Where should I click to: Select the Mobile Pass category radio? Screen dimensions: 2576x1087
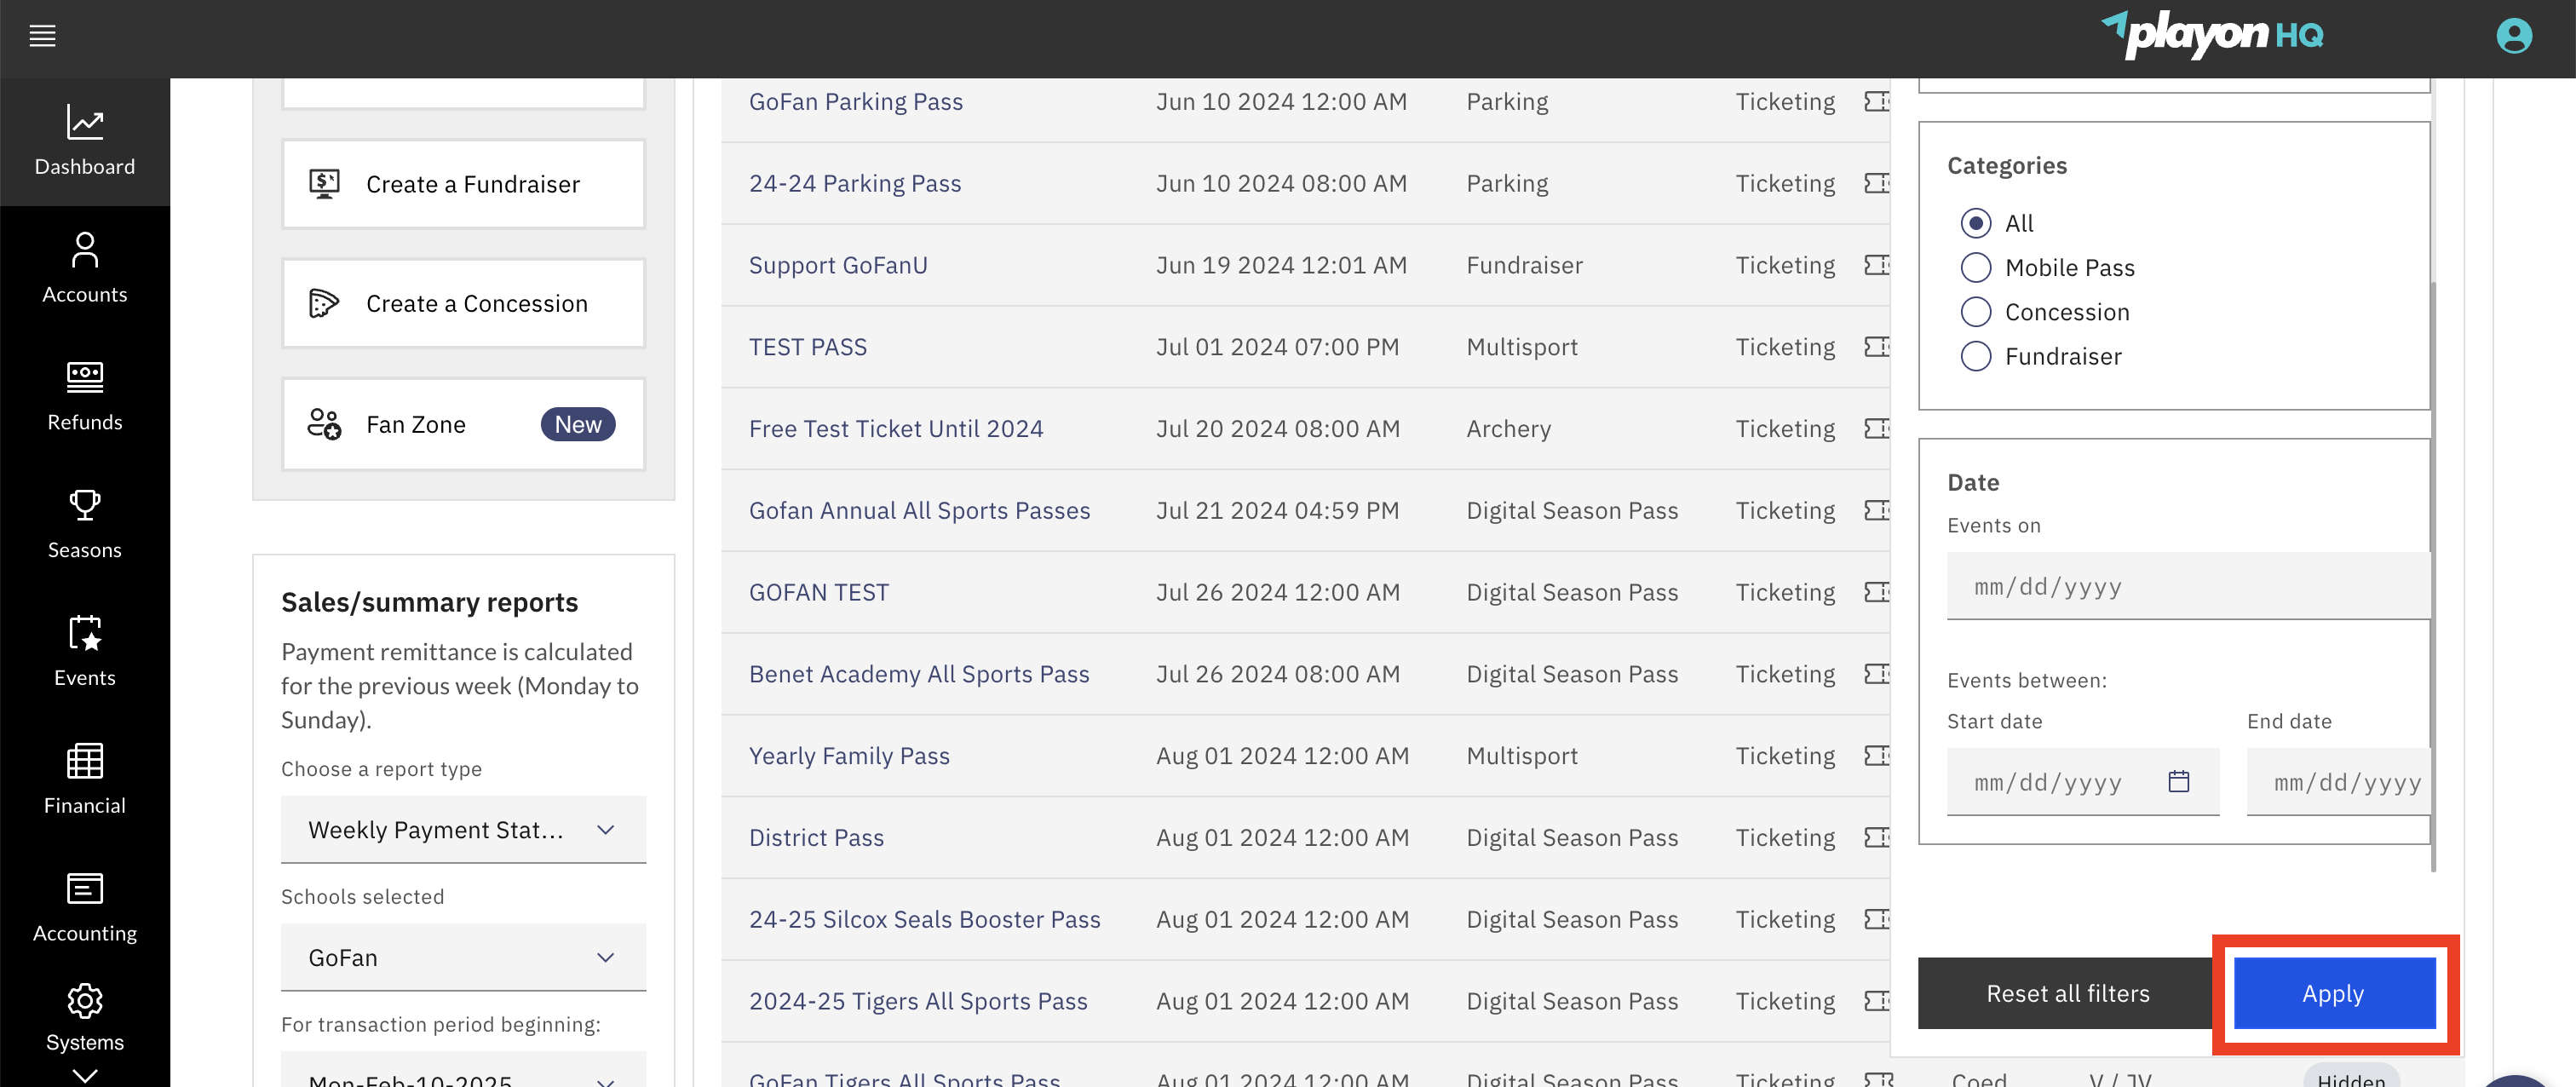pos(1976,268)
